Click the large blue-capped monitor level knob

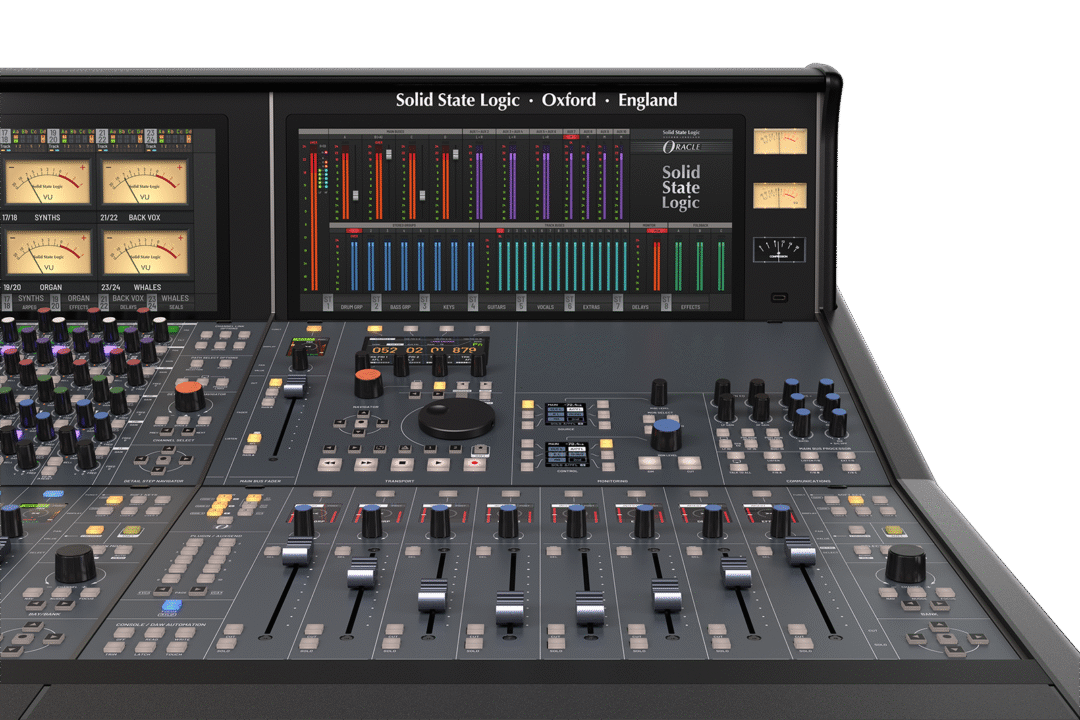click(666, 435)
